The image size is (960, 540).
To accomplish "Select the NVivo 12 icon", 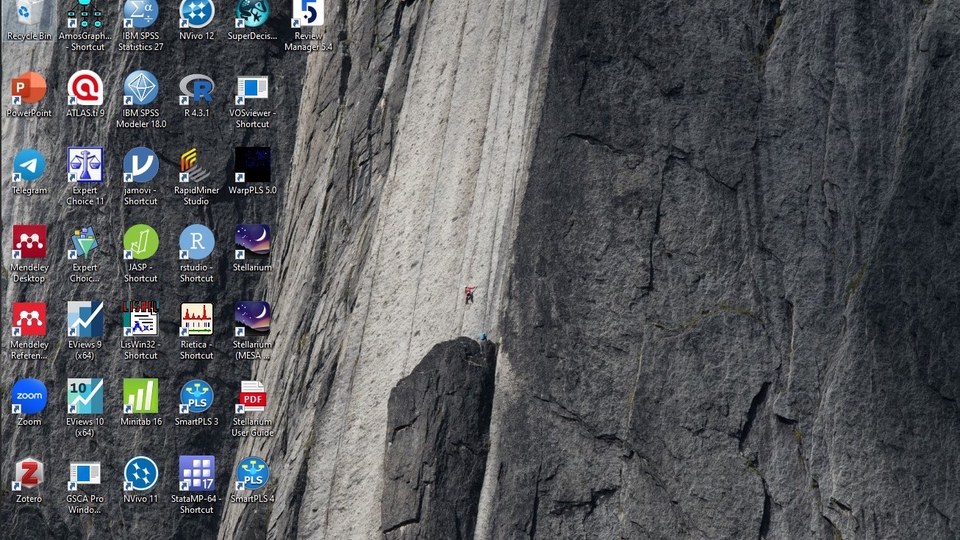I will [x=197, y=20].
